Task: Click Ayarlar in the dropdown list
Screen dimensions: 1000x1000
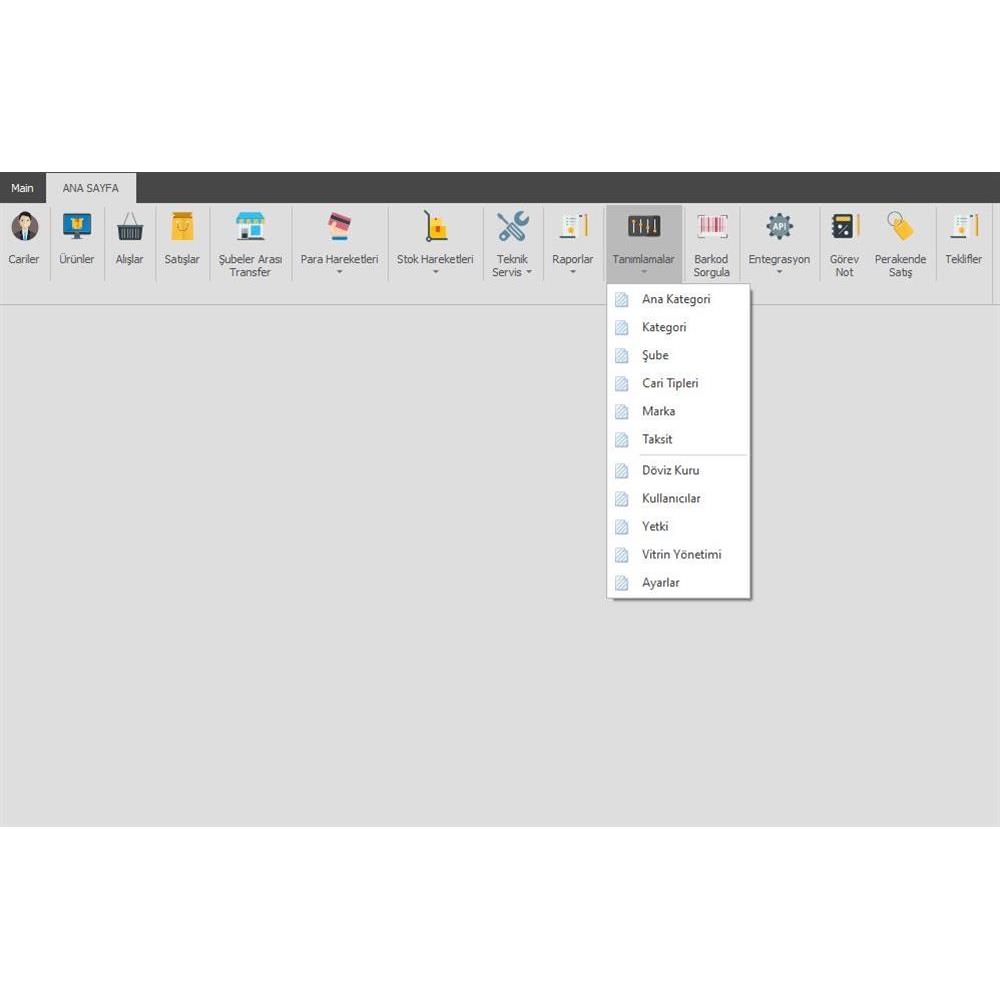Action: [x=660, y=582]
